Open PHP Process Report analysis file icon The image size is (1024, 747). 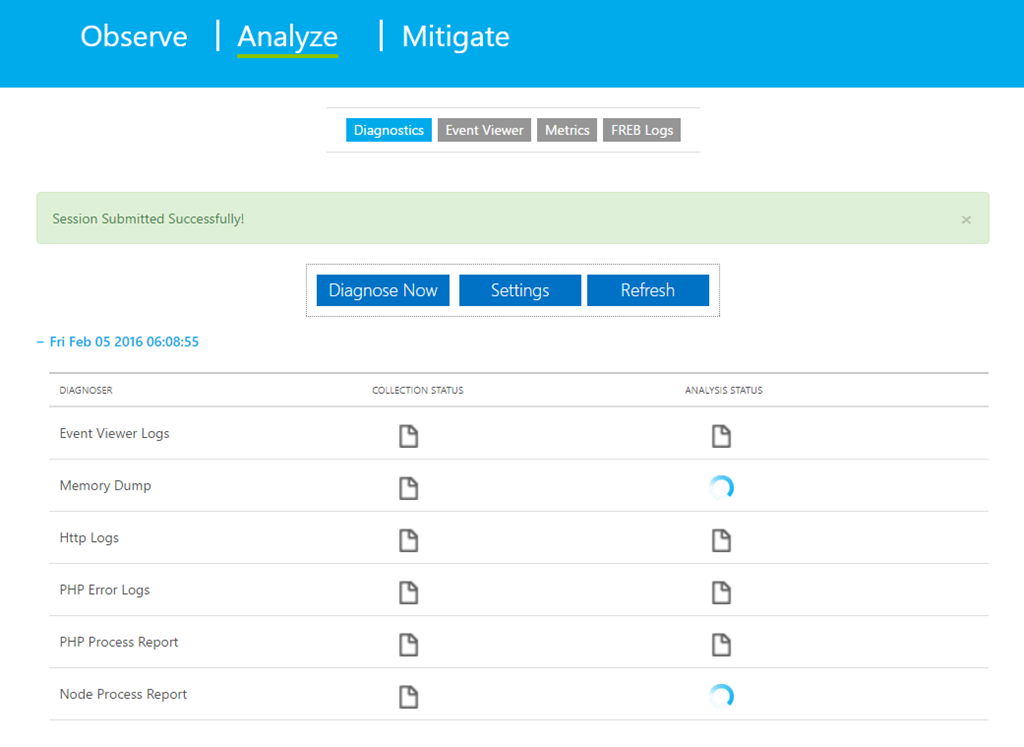721,644
